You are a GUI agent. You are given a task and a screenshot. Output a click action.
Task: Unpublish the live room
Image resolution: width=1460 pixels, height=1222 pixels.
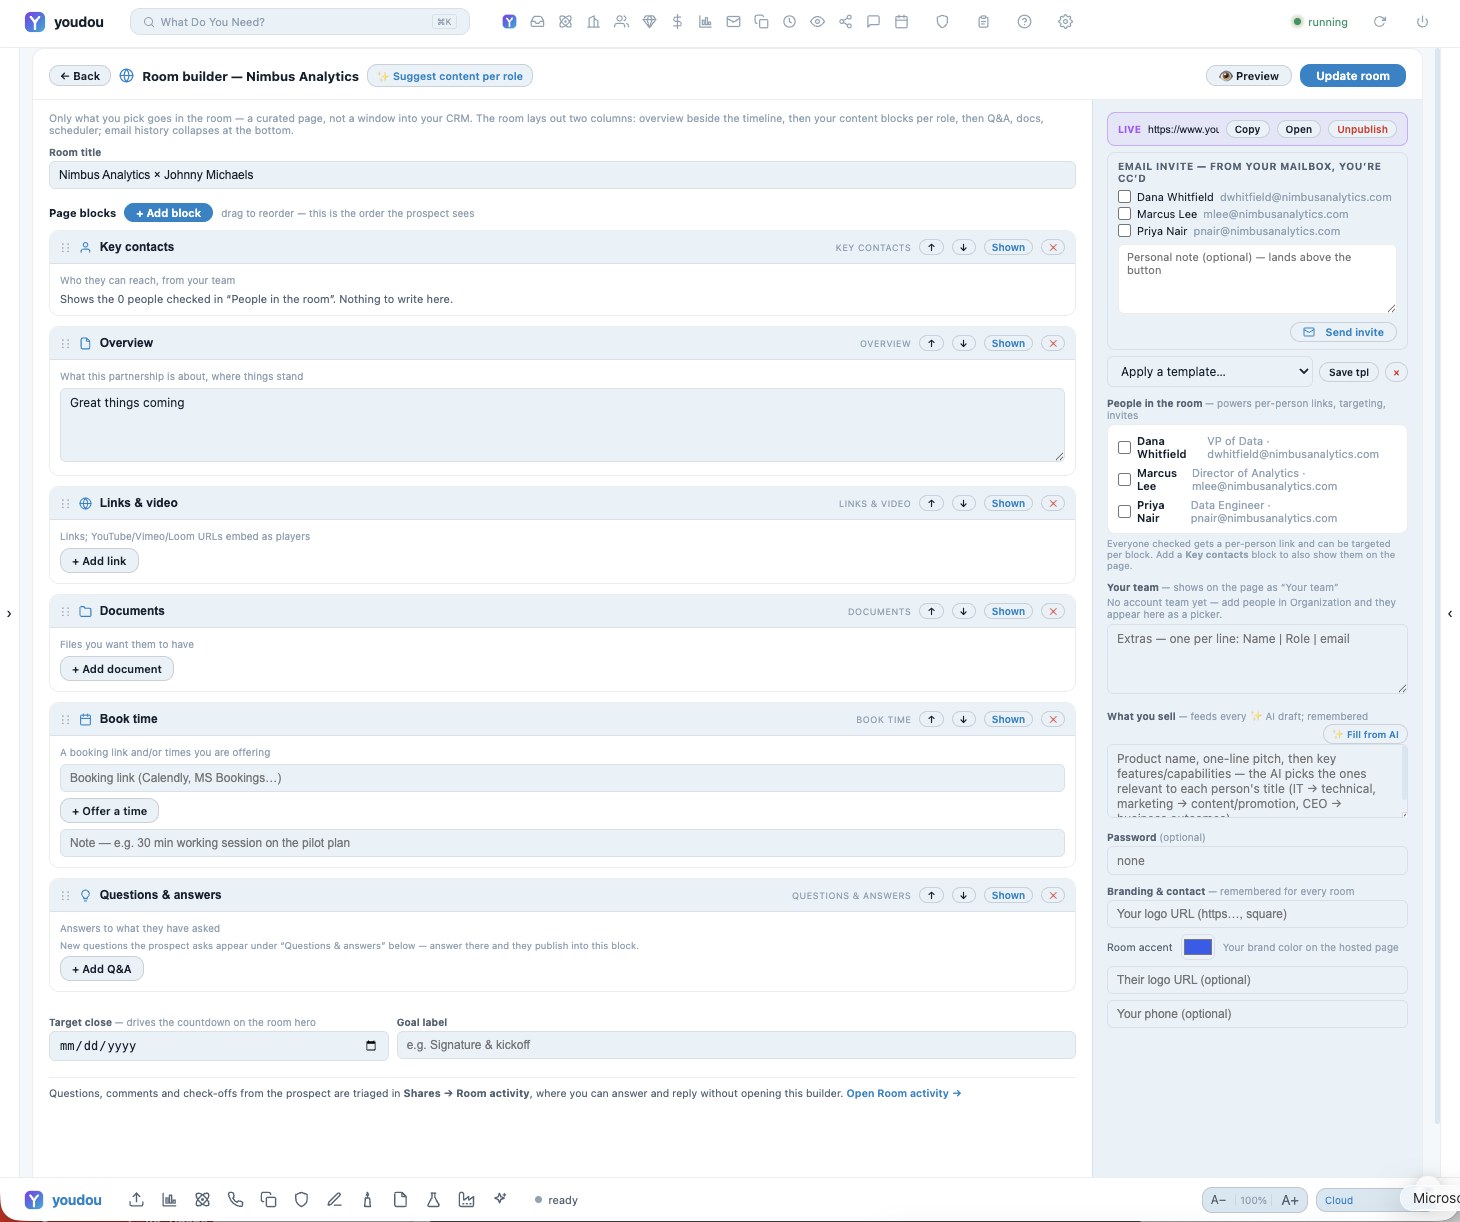tap(1362, 129)
